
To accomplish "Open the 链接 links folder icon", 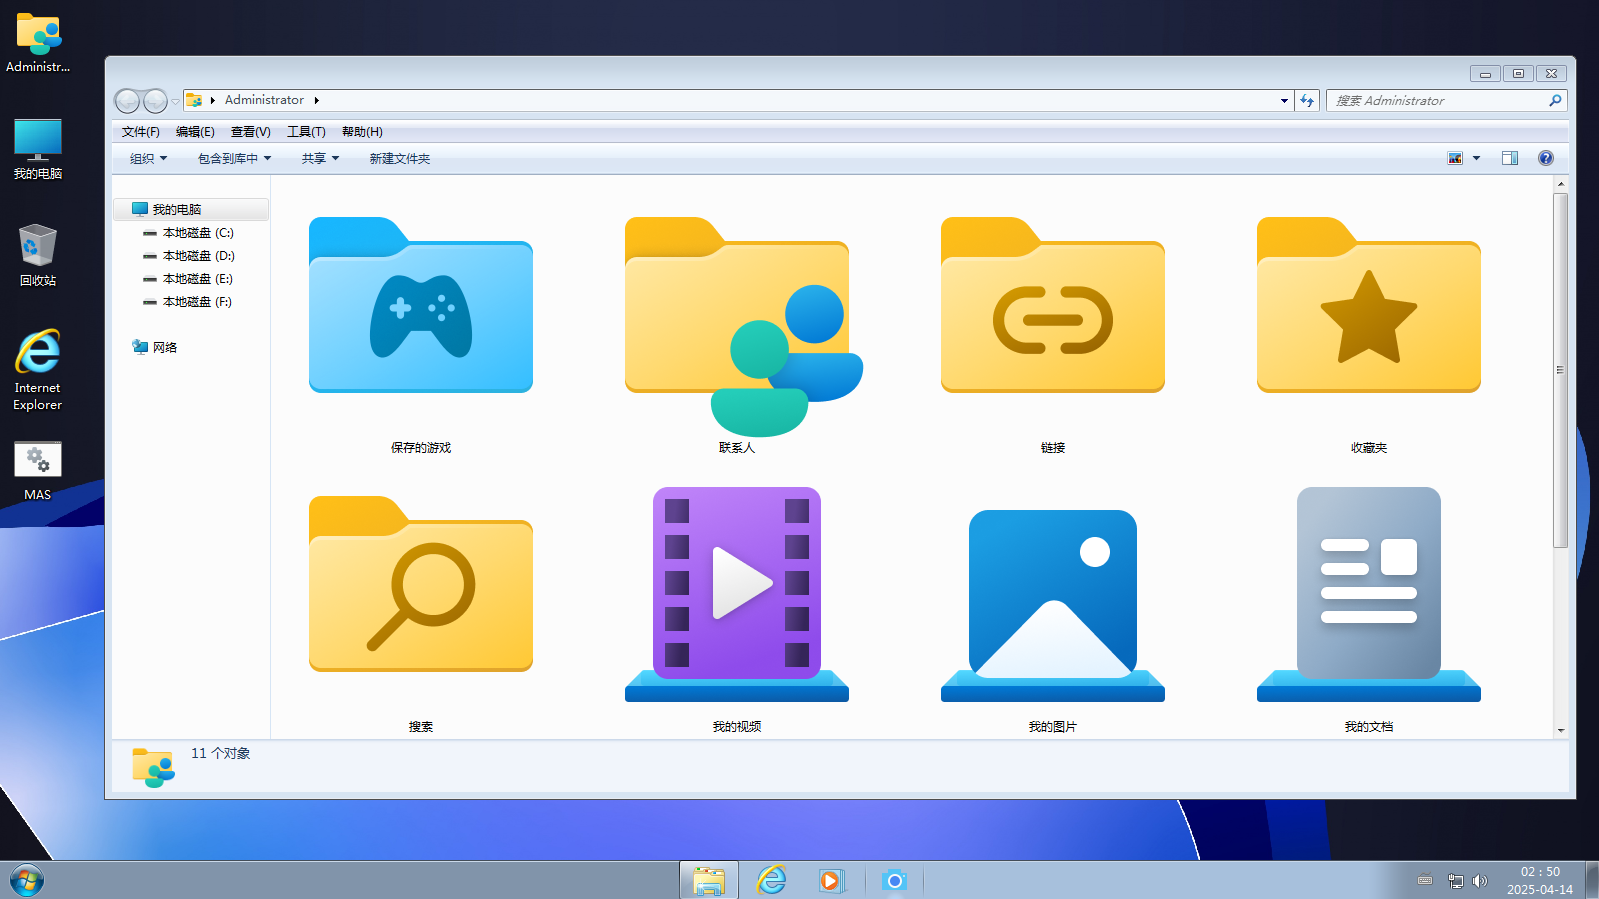I will [1053, 305].
